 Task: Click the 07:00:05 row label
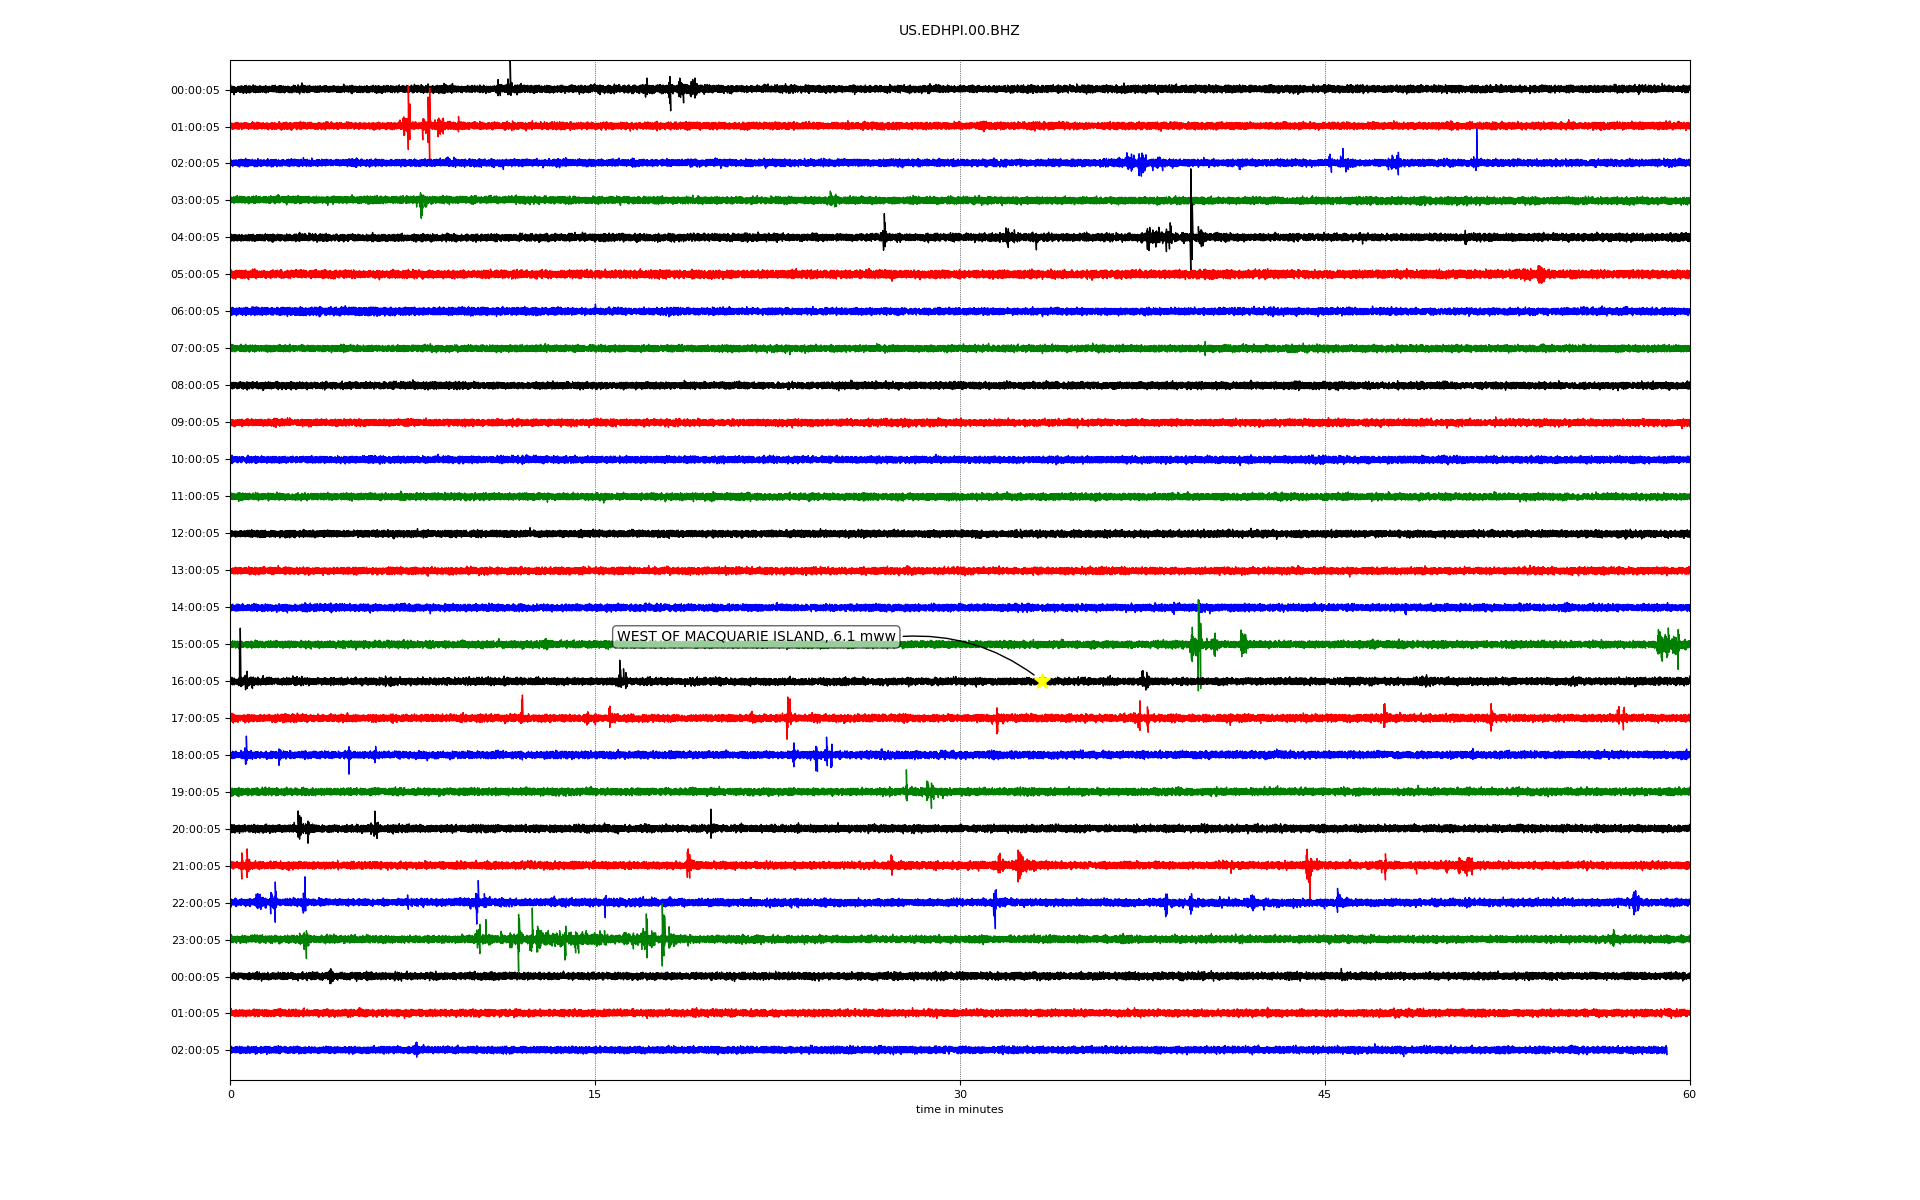click(x=195, y=349)
